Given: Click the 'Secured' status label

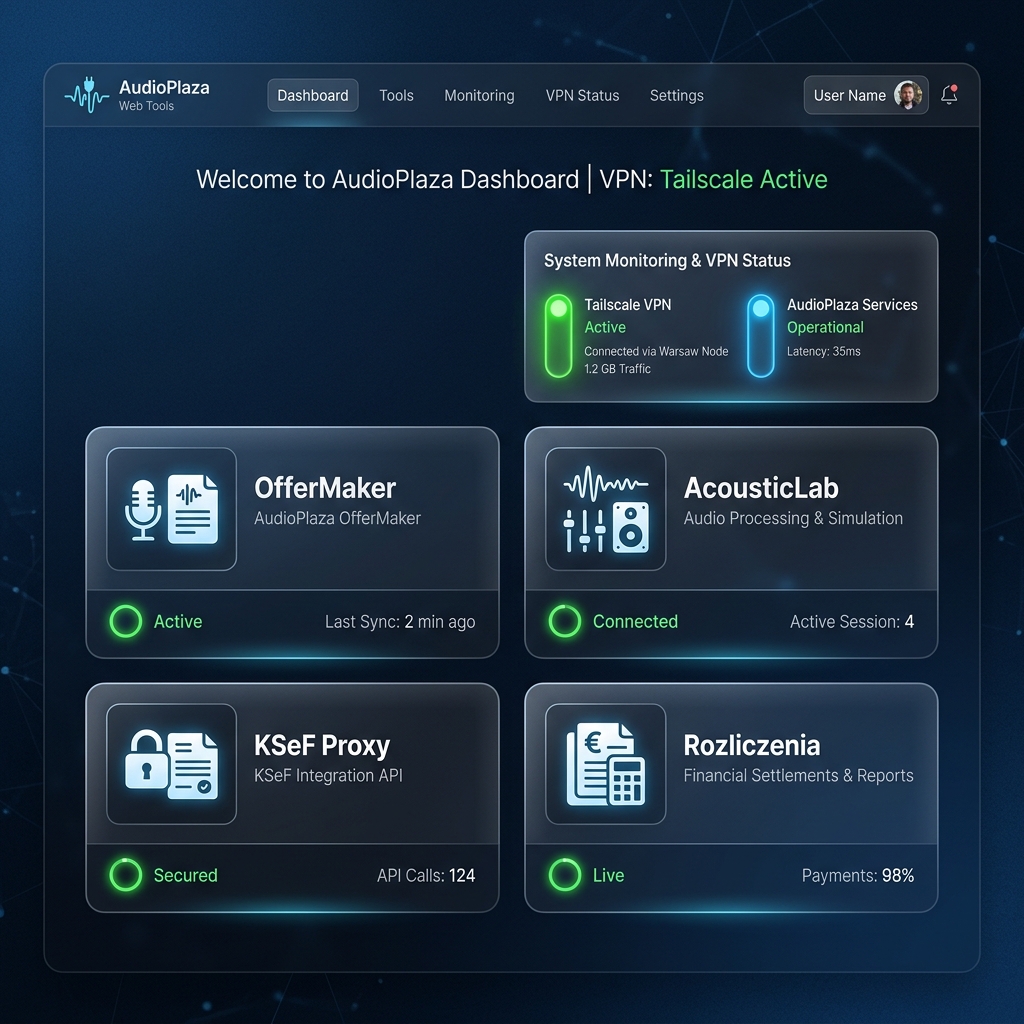Looking at the screenshot, I should [x=185, y=876].
